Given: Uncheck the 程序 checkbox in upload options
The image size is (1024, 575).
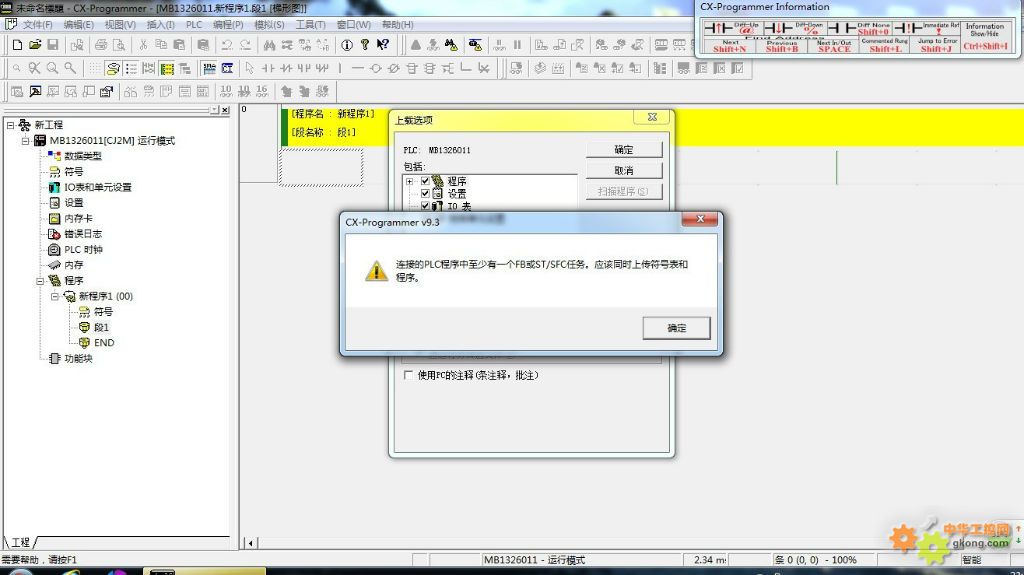Looking at the screenshot, I should click(x=425, y=181).
